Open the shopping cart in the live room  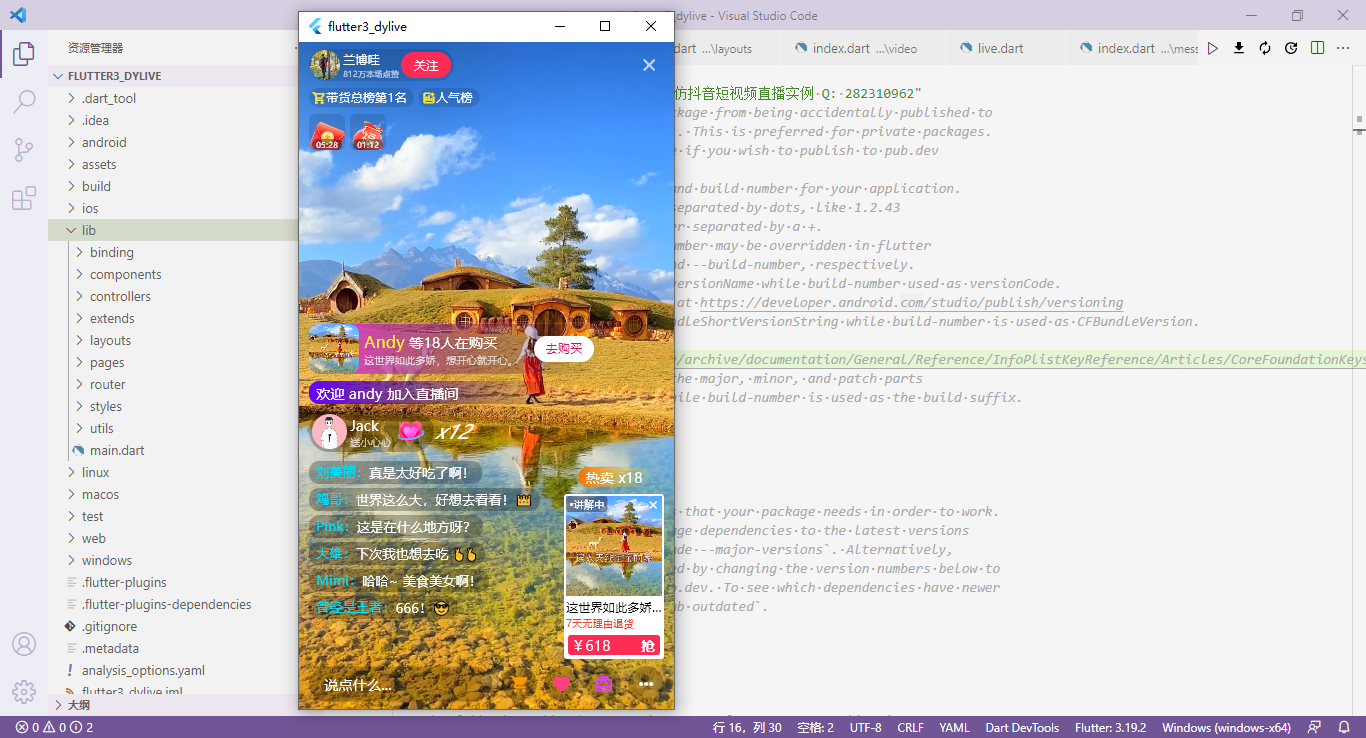519,683
